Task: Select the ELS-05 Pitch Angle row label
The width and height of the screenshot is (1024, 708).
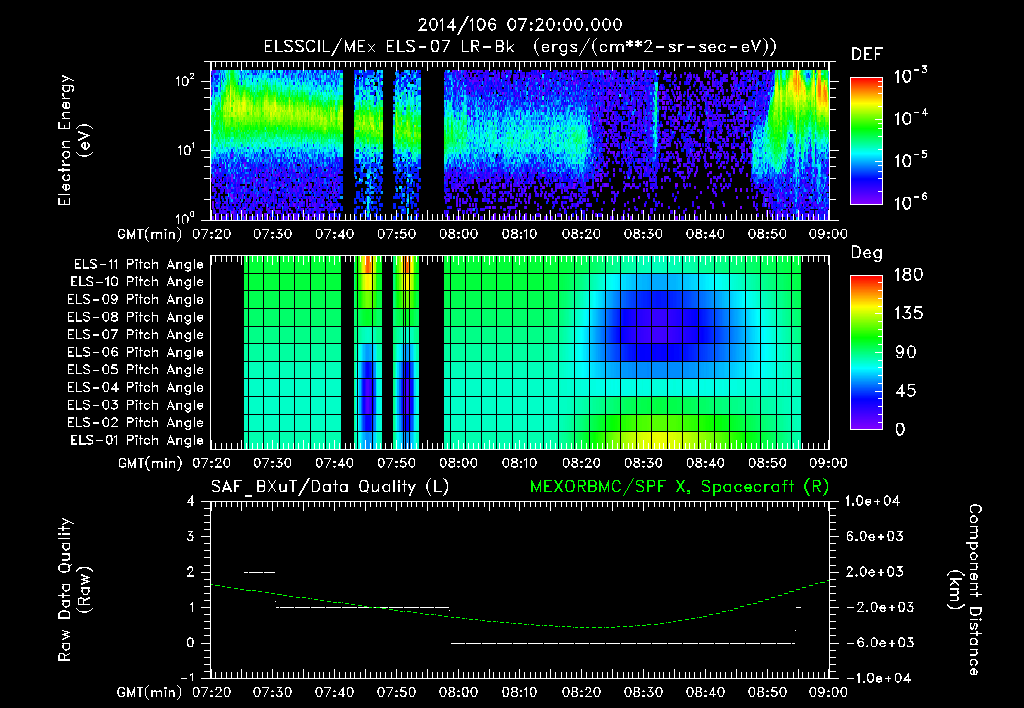Action: (x=136, y=370)
